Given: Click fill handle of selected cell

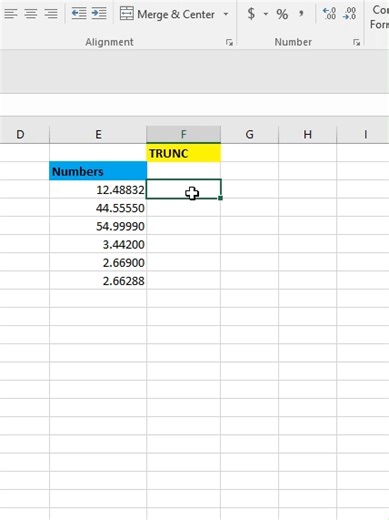Looking at the screenshot, I should 220,198.
